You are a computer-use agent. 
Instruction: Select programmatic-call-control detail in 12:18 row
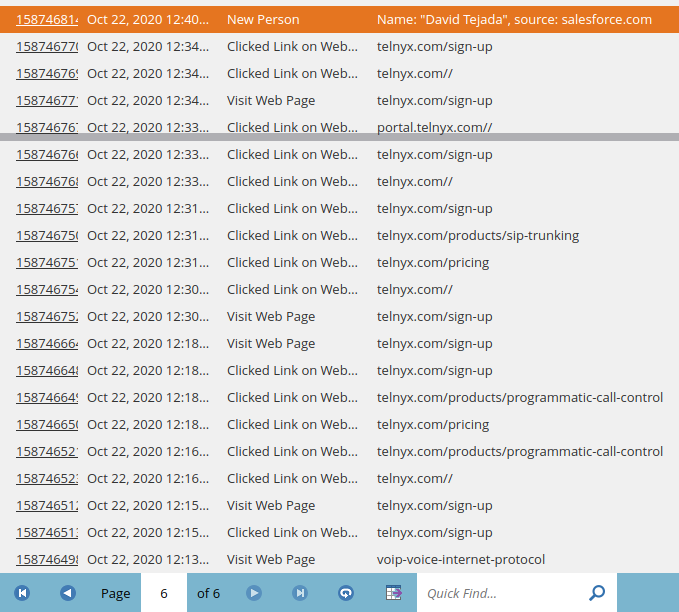click(x=520, y=398)
